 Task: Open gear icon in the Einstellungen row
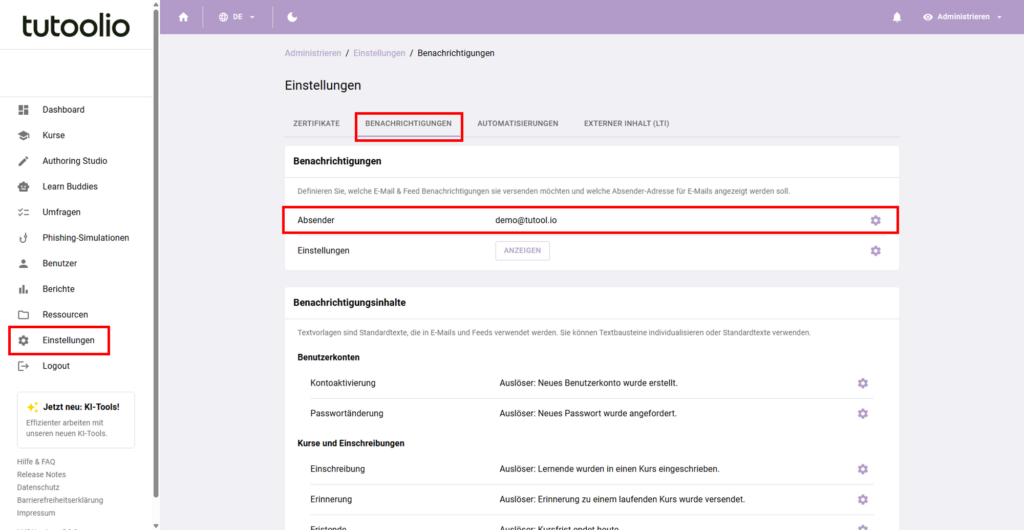point(876,251)
